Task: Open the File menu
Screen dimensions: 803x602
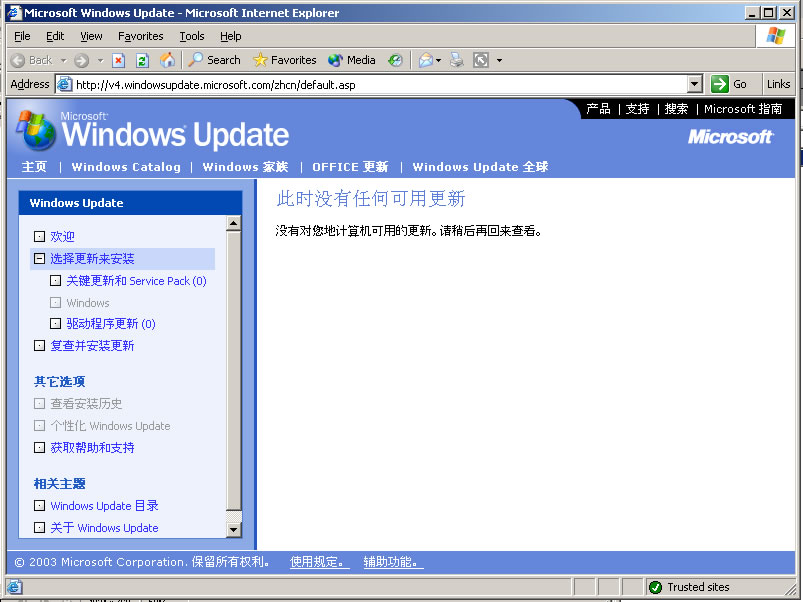Action: click(x=22, y=36)
